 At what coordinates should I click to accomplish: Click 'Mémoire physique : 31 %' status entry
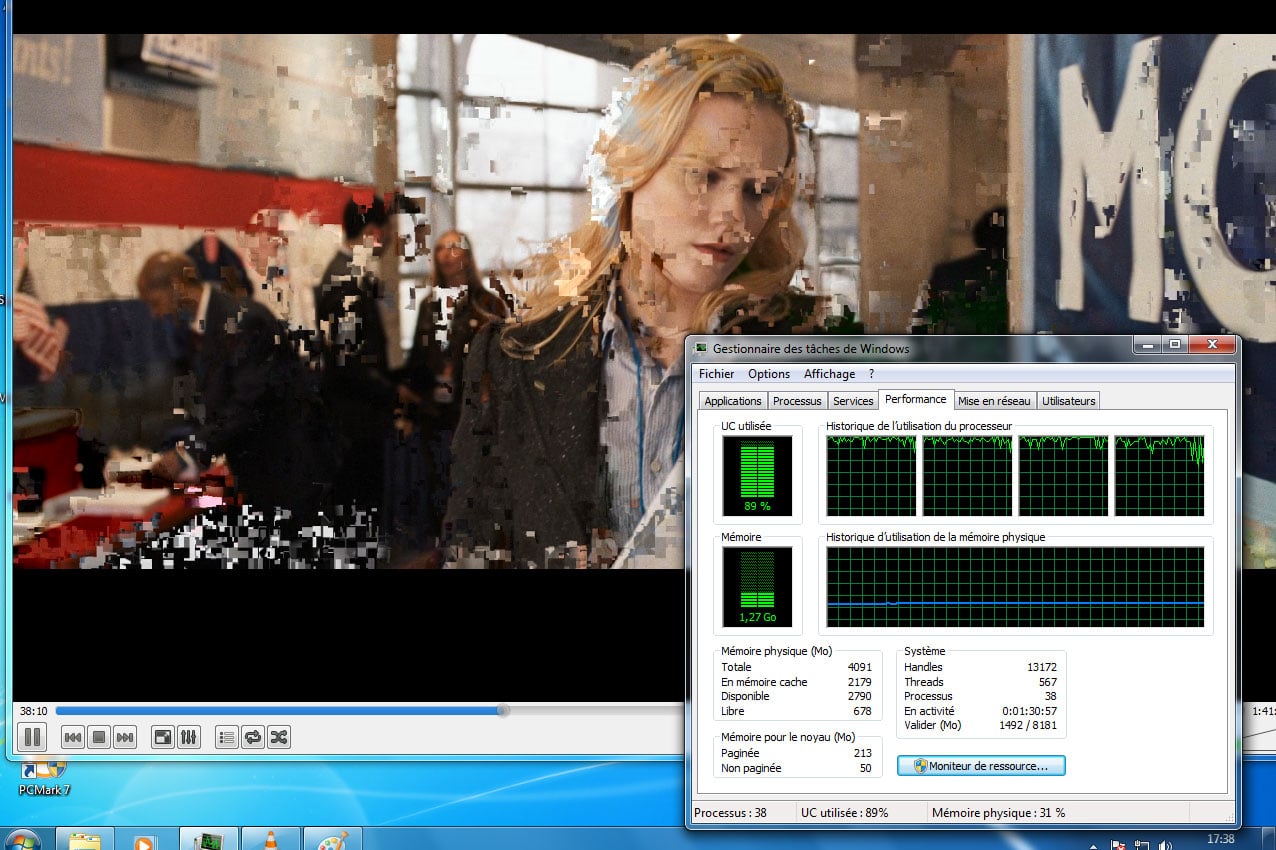[998, 813]
